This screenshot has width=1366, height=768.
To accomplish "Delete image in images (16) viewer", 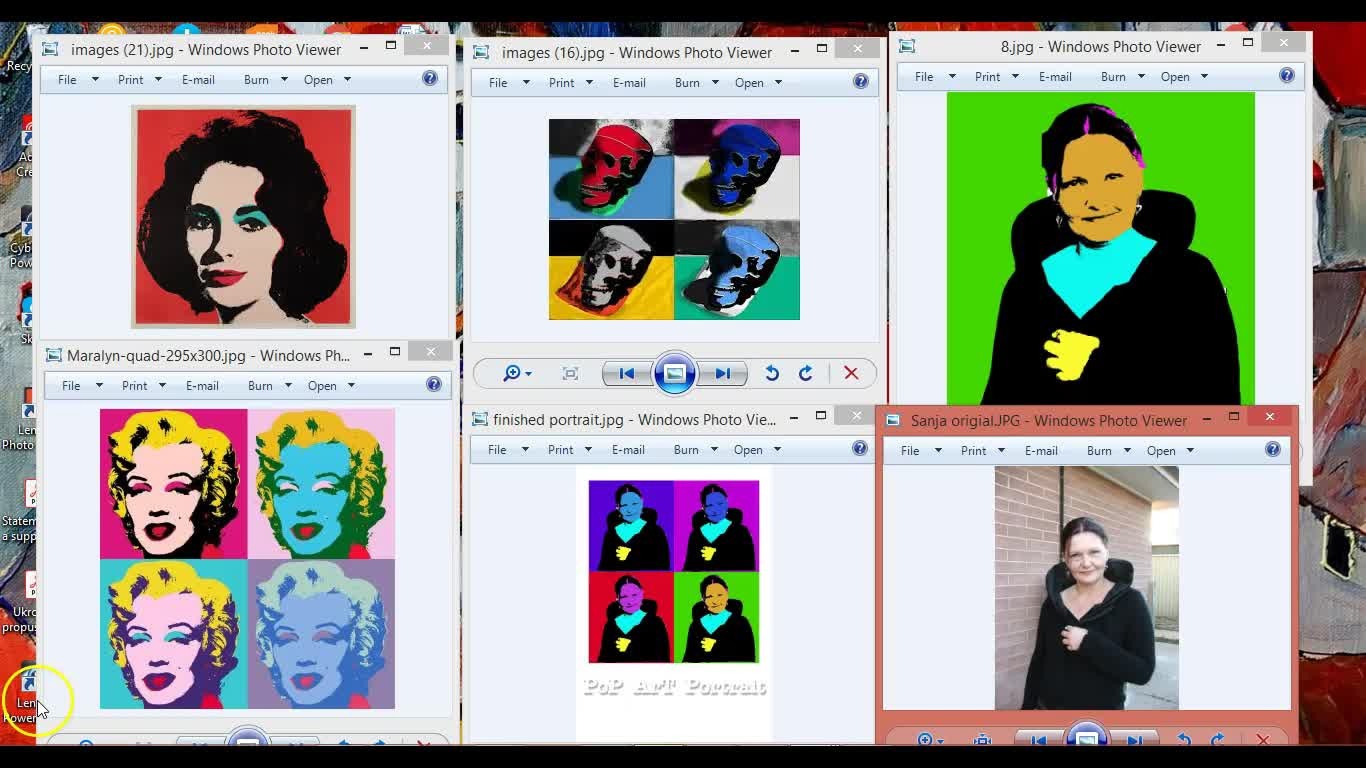I will click(851, 373).
